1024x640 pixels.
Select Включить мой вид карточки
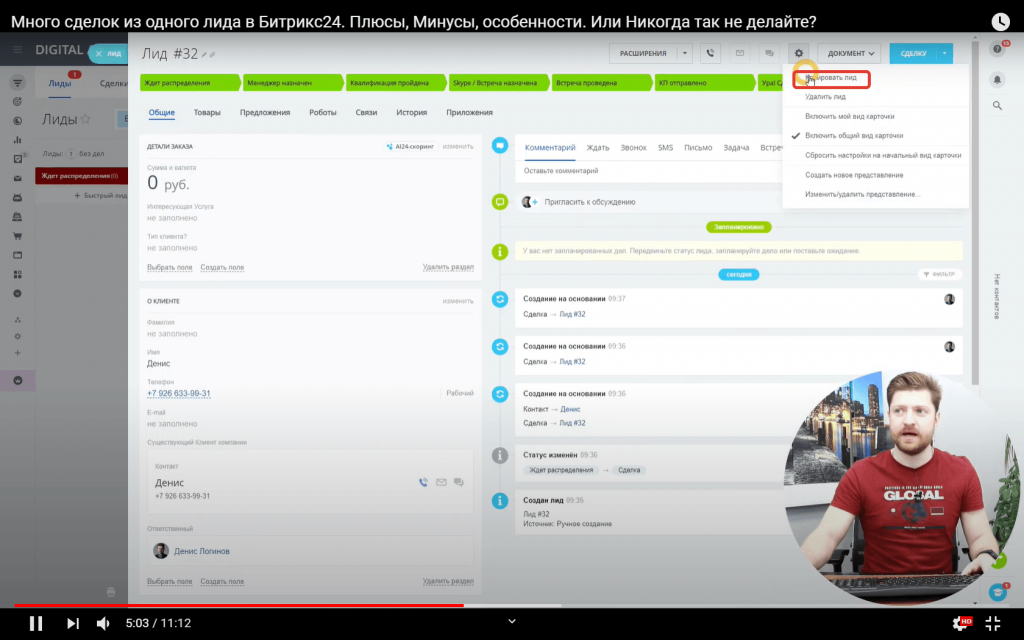click(850, 116)
